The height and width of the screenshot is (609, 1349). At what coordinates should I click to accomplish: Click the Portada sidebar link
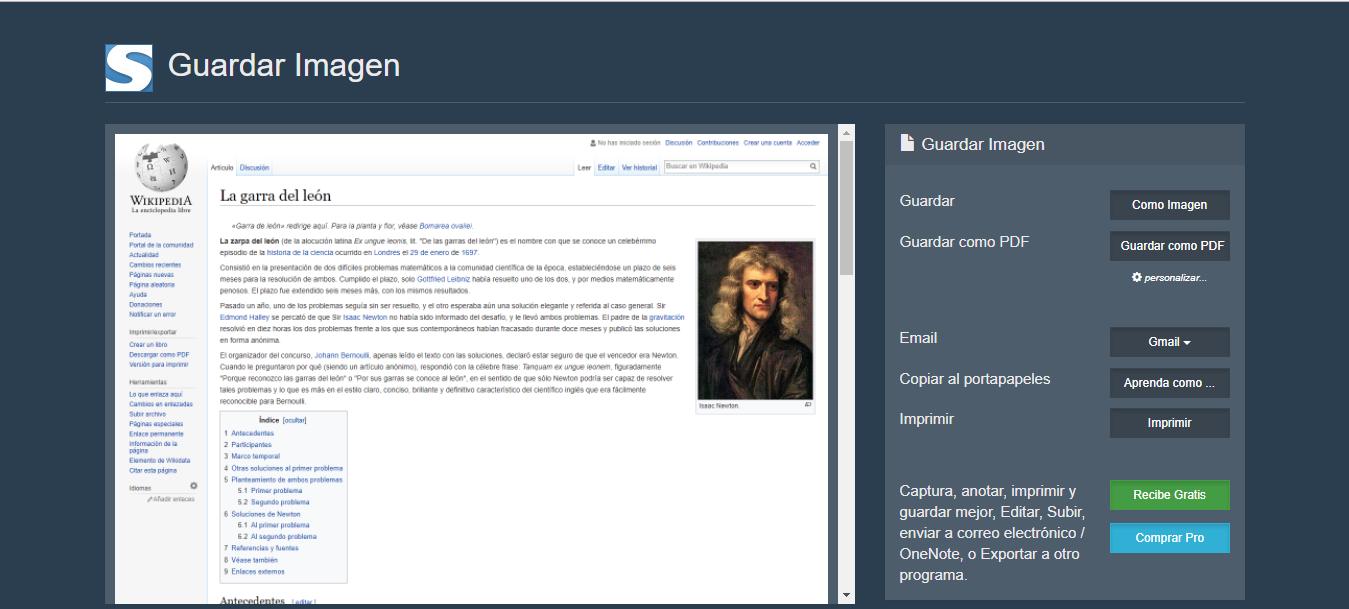coord(140,235)
